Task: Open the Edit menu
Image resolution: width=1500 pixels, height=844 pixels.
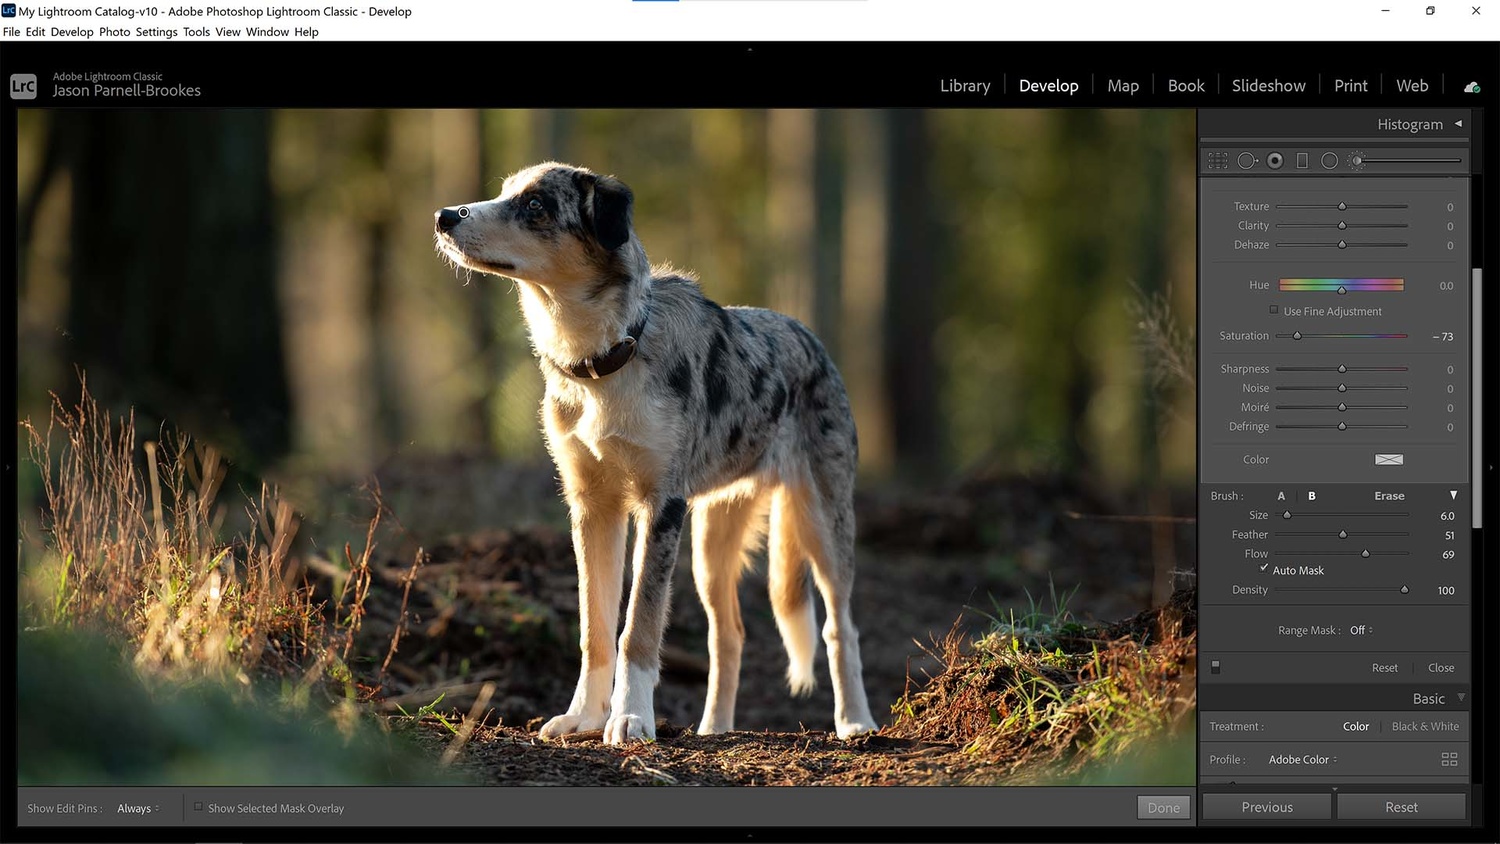Action: [x=35, y=32]
